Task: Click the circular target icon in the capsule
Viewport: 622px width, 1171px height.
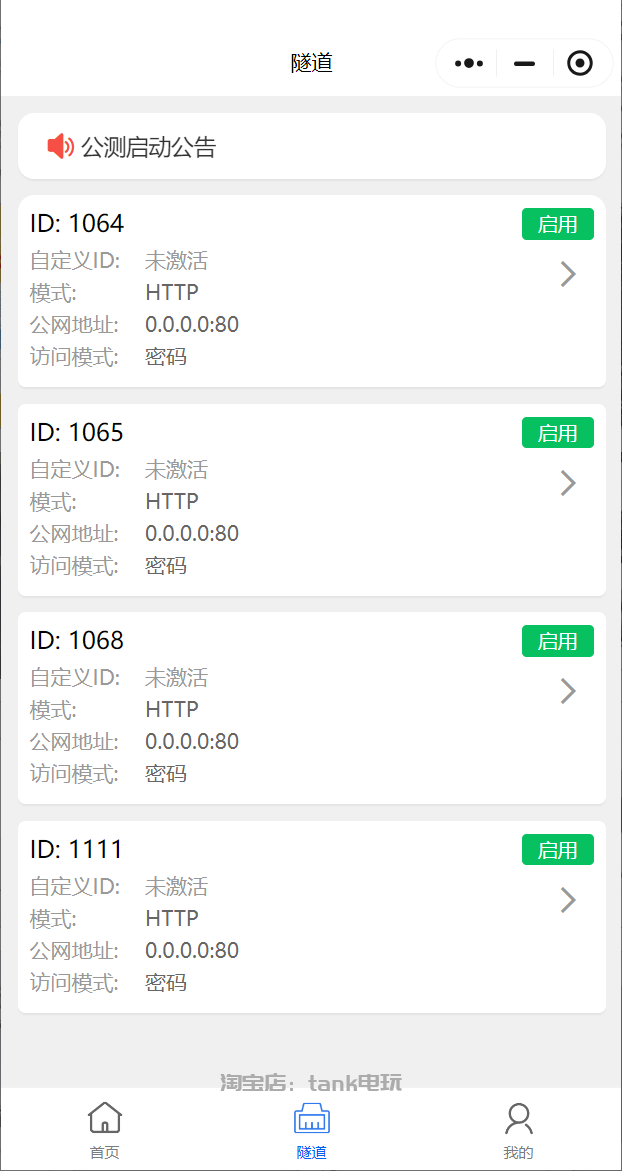Action: 579,62
